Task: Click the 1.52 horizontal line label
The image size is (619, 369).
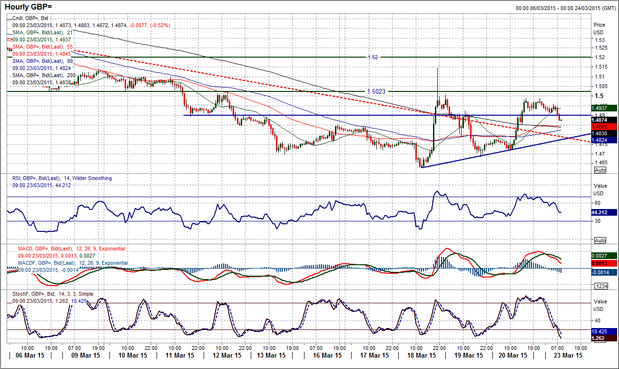Action: [373, 57]
